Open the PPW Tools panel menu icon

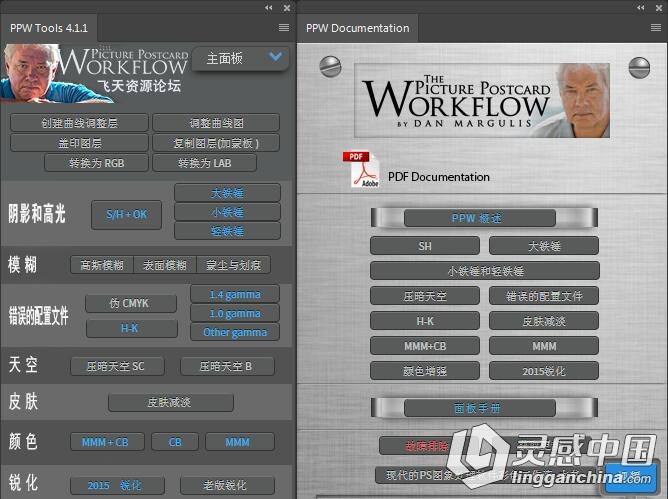coord(284,28)
